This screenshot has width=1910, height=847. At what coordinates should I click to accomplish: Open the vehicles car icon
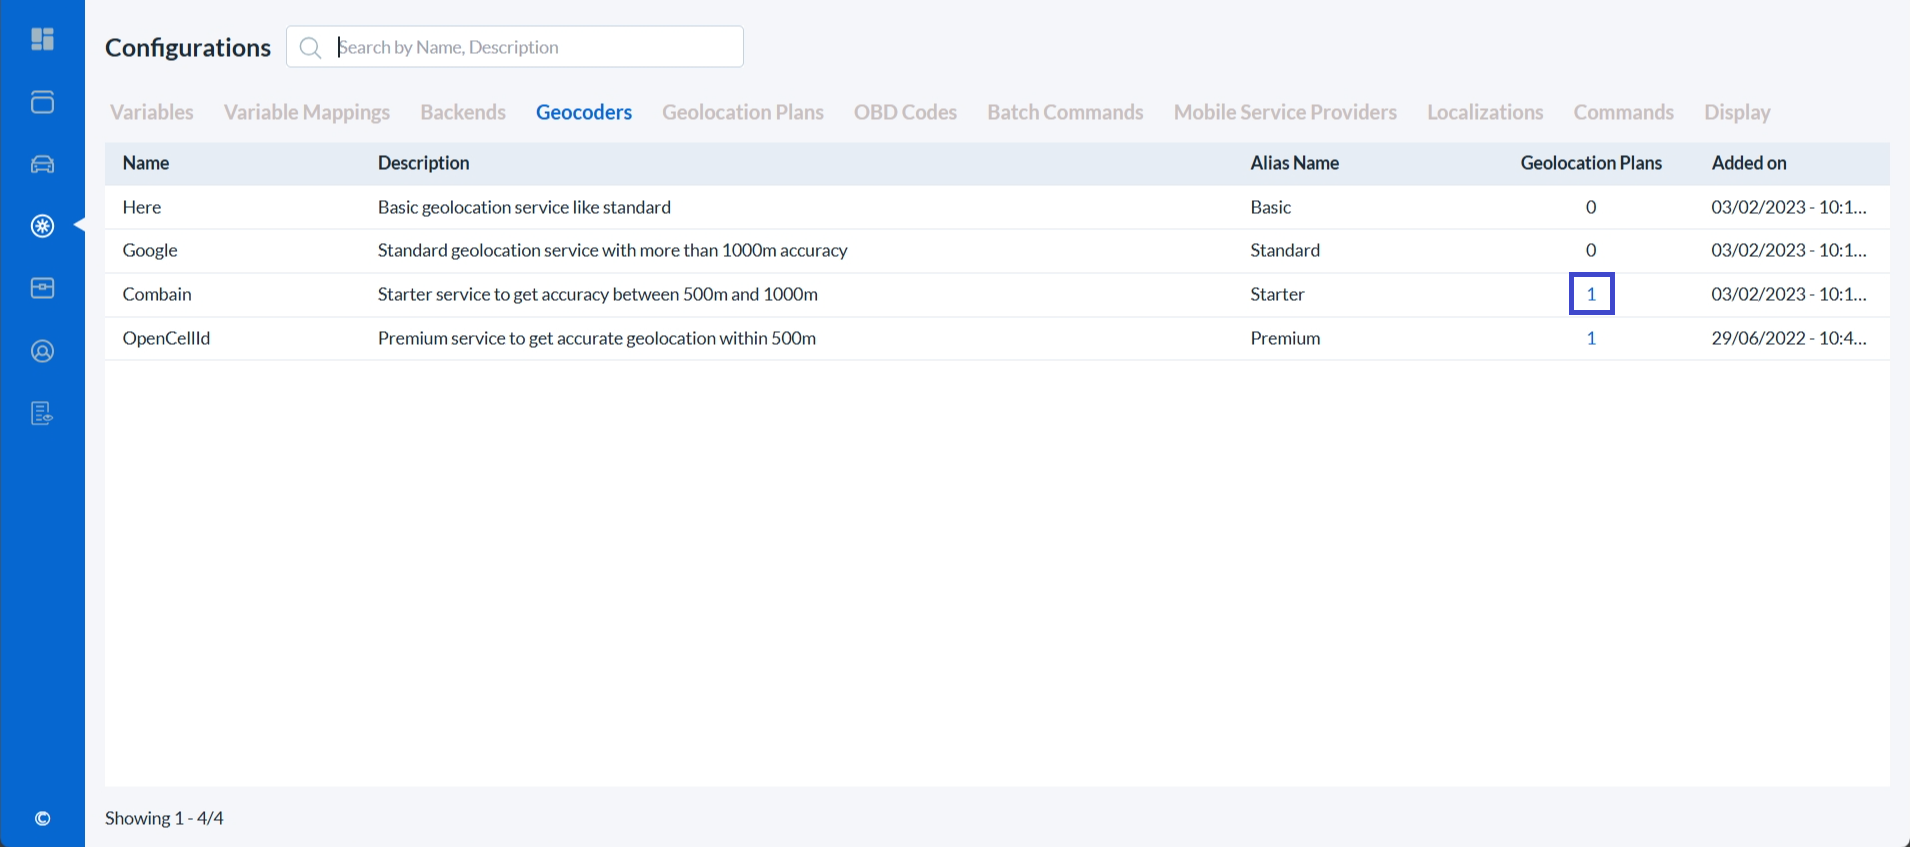coord(42,164)
